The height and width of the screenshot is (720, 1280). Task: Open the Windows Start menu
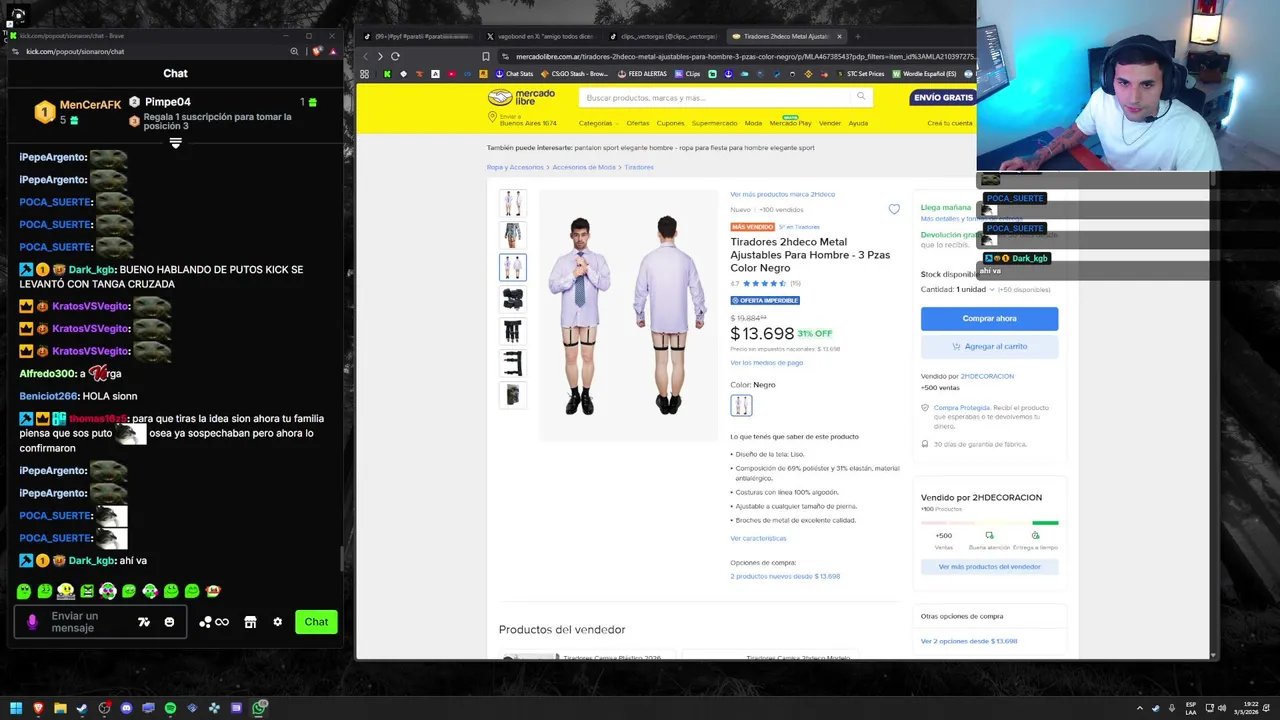[x=16, y=708]
